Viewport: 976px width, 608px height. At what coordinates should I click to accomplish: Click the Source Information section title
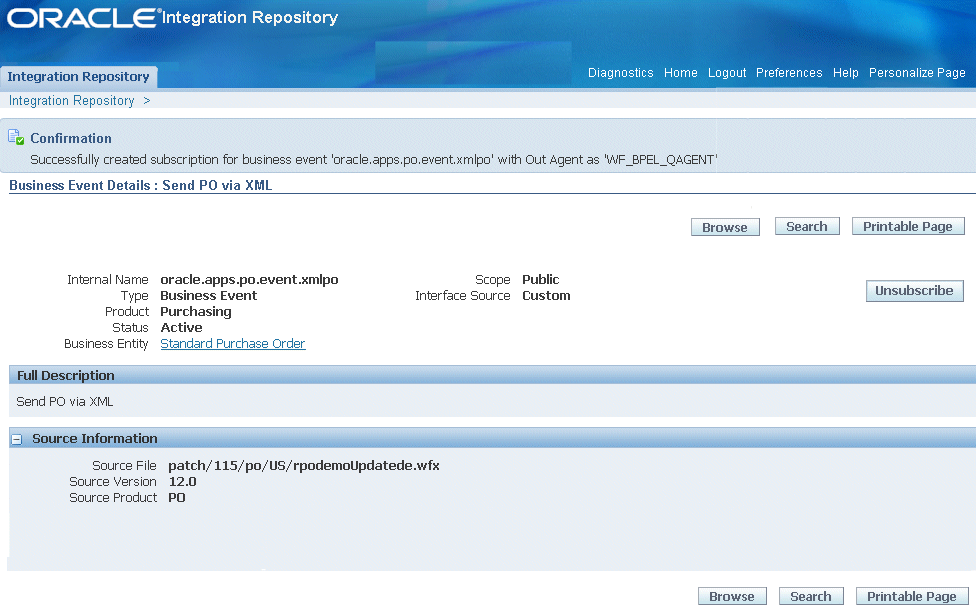[95, 439]
